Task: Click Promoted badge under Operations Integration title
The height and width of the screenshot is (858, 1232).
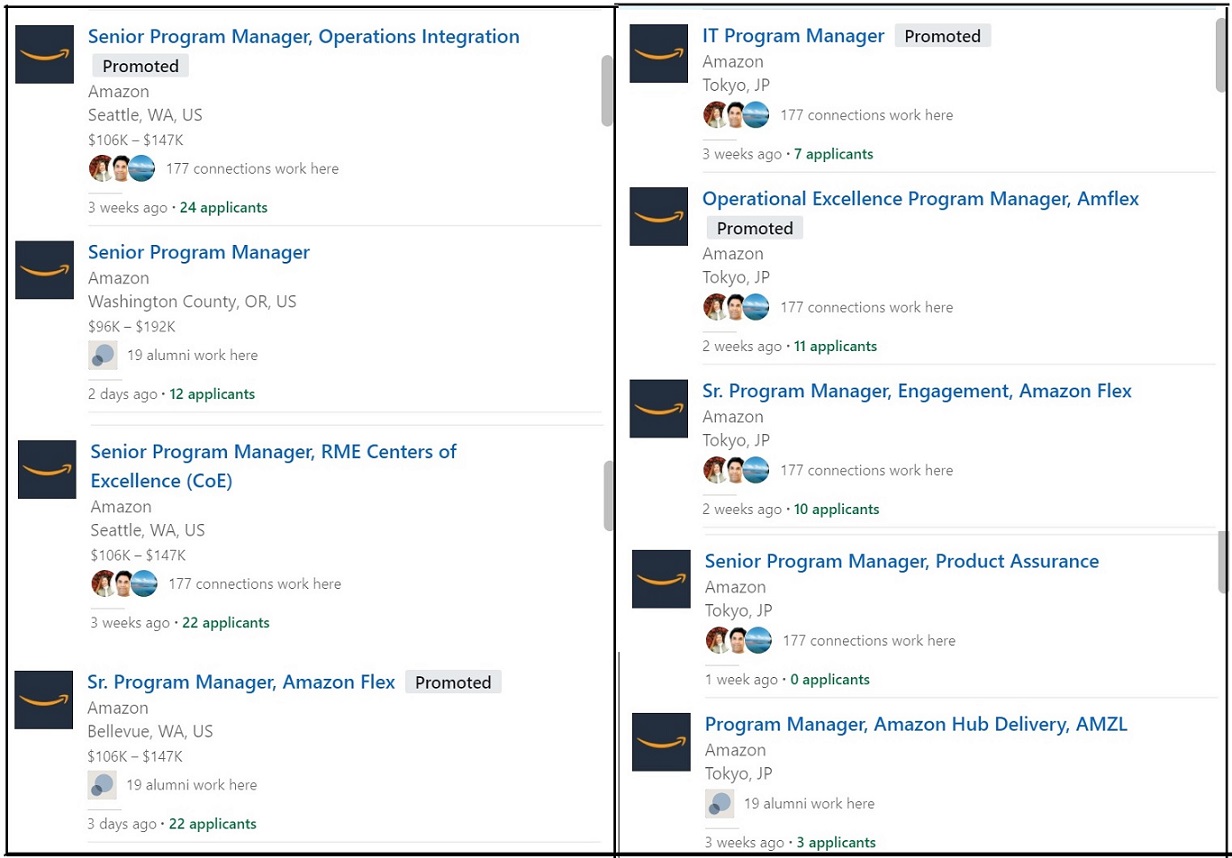Action: pos(141,66)
